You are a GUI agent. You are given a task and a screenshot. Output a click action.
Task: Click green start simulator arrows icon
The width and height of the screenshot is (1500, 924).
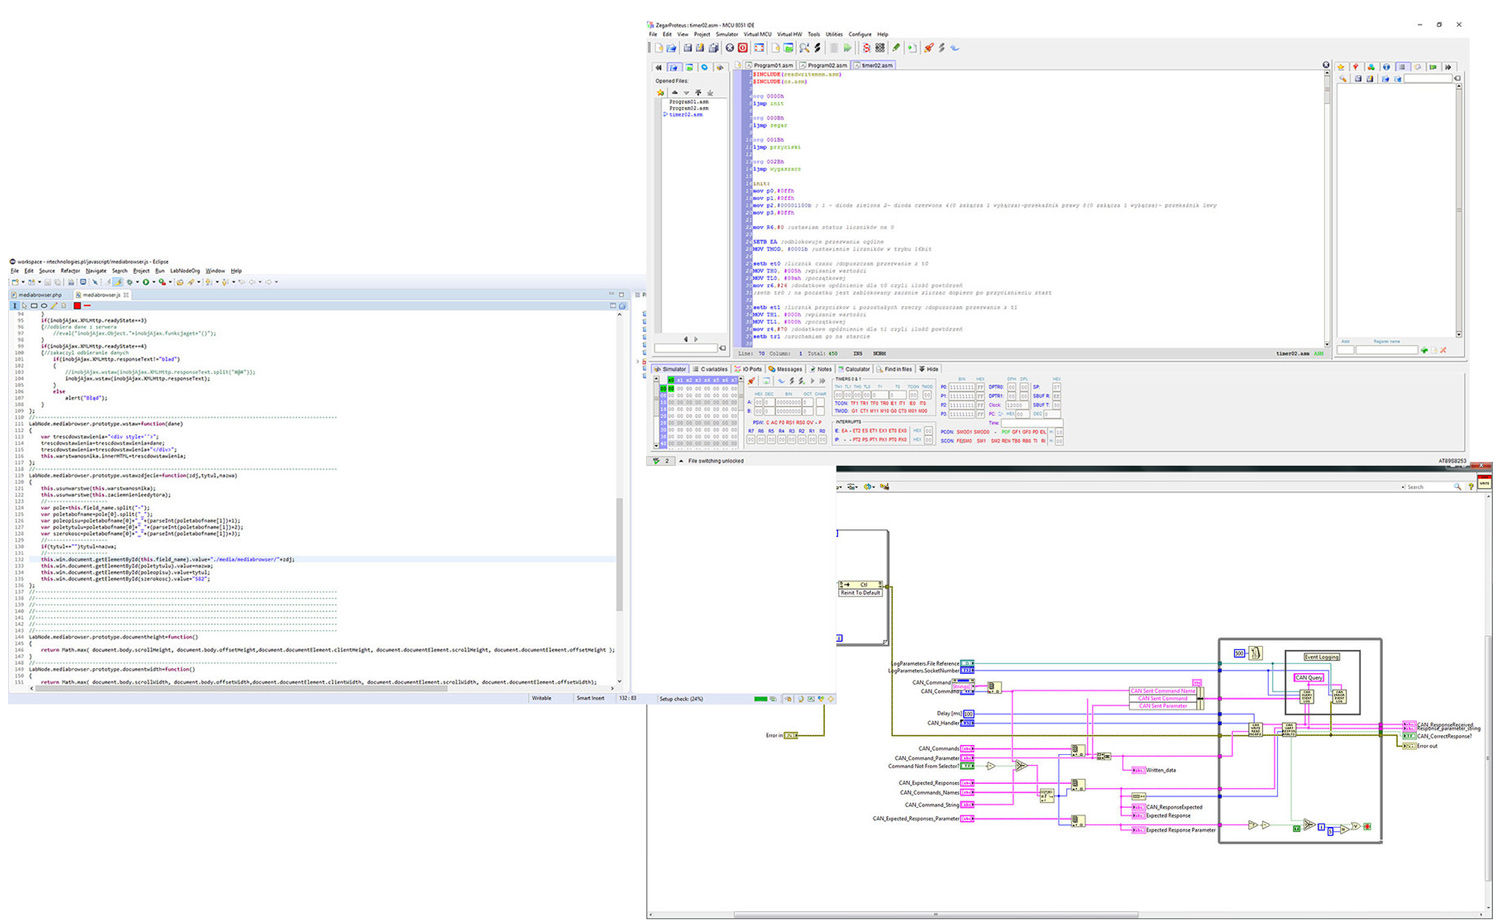click(847, 48)
